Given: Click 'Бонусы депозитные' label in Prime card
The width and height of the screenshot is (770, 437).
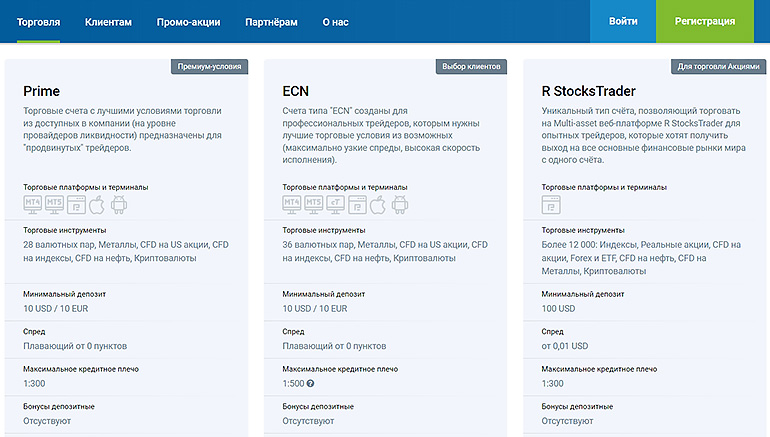Looking at the screenshot, I should [59, 406].
